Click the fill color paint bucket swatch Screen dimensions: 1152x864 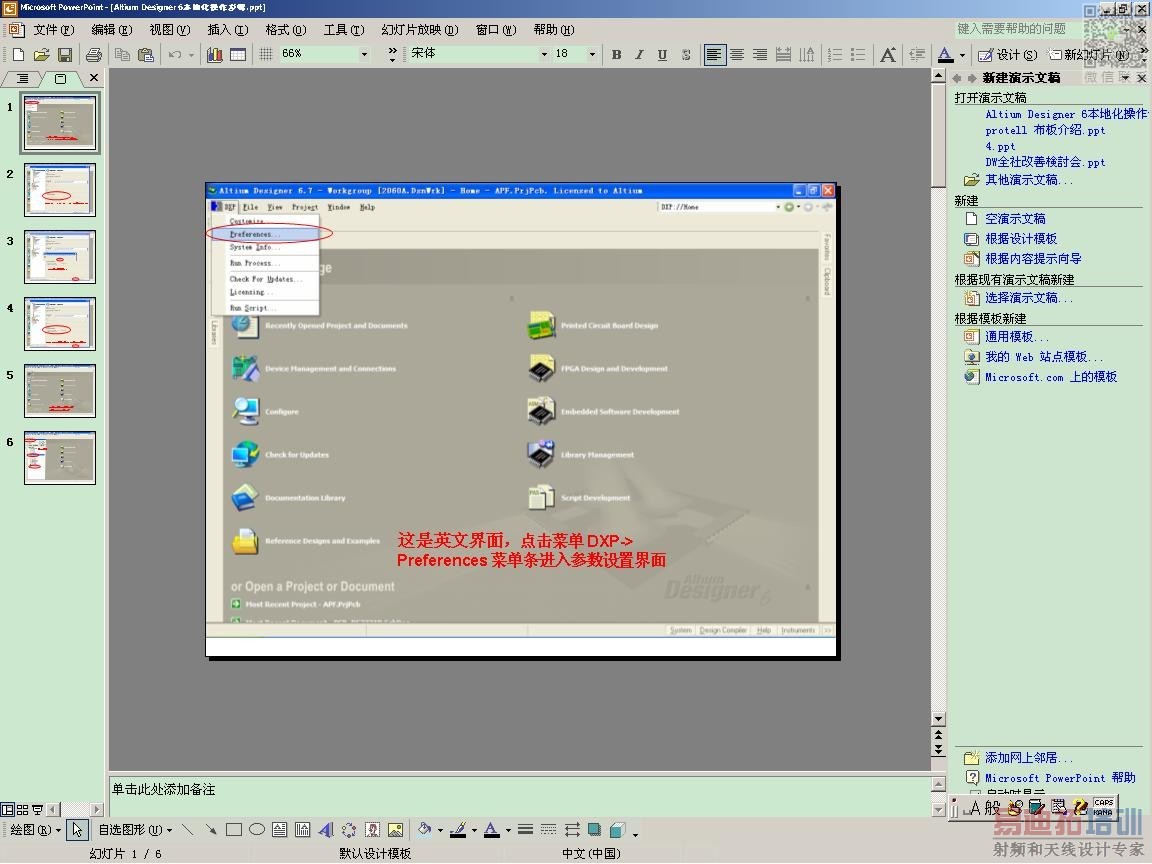[425, 830]
